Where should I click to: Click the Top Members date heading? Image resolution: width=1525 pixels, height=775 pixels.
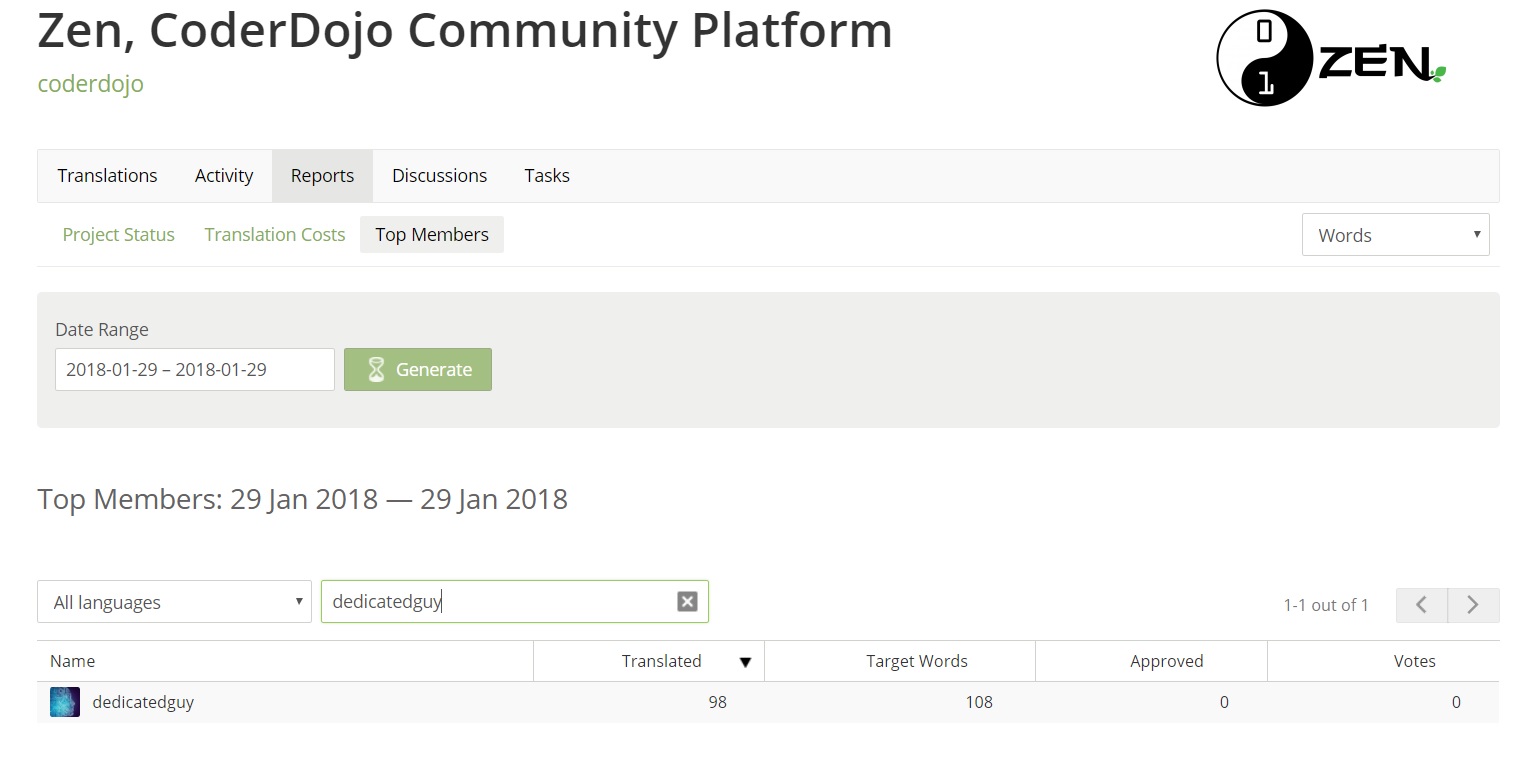[x=303, y=499]
